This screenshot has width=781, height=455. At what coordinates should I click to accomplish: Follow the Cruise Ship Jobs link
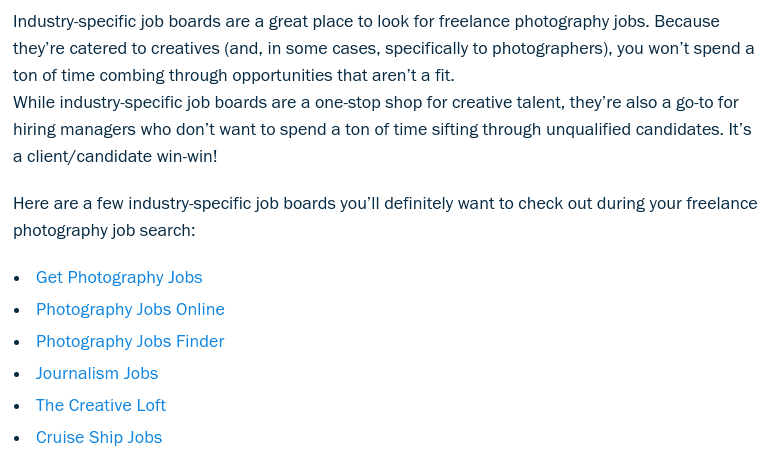coord(99,437)
